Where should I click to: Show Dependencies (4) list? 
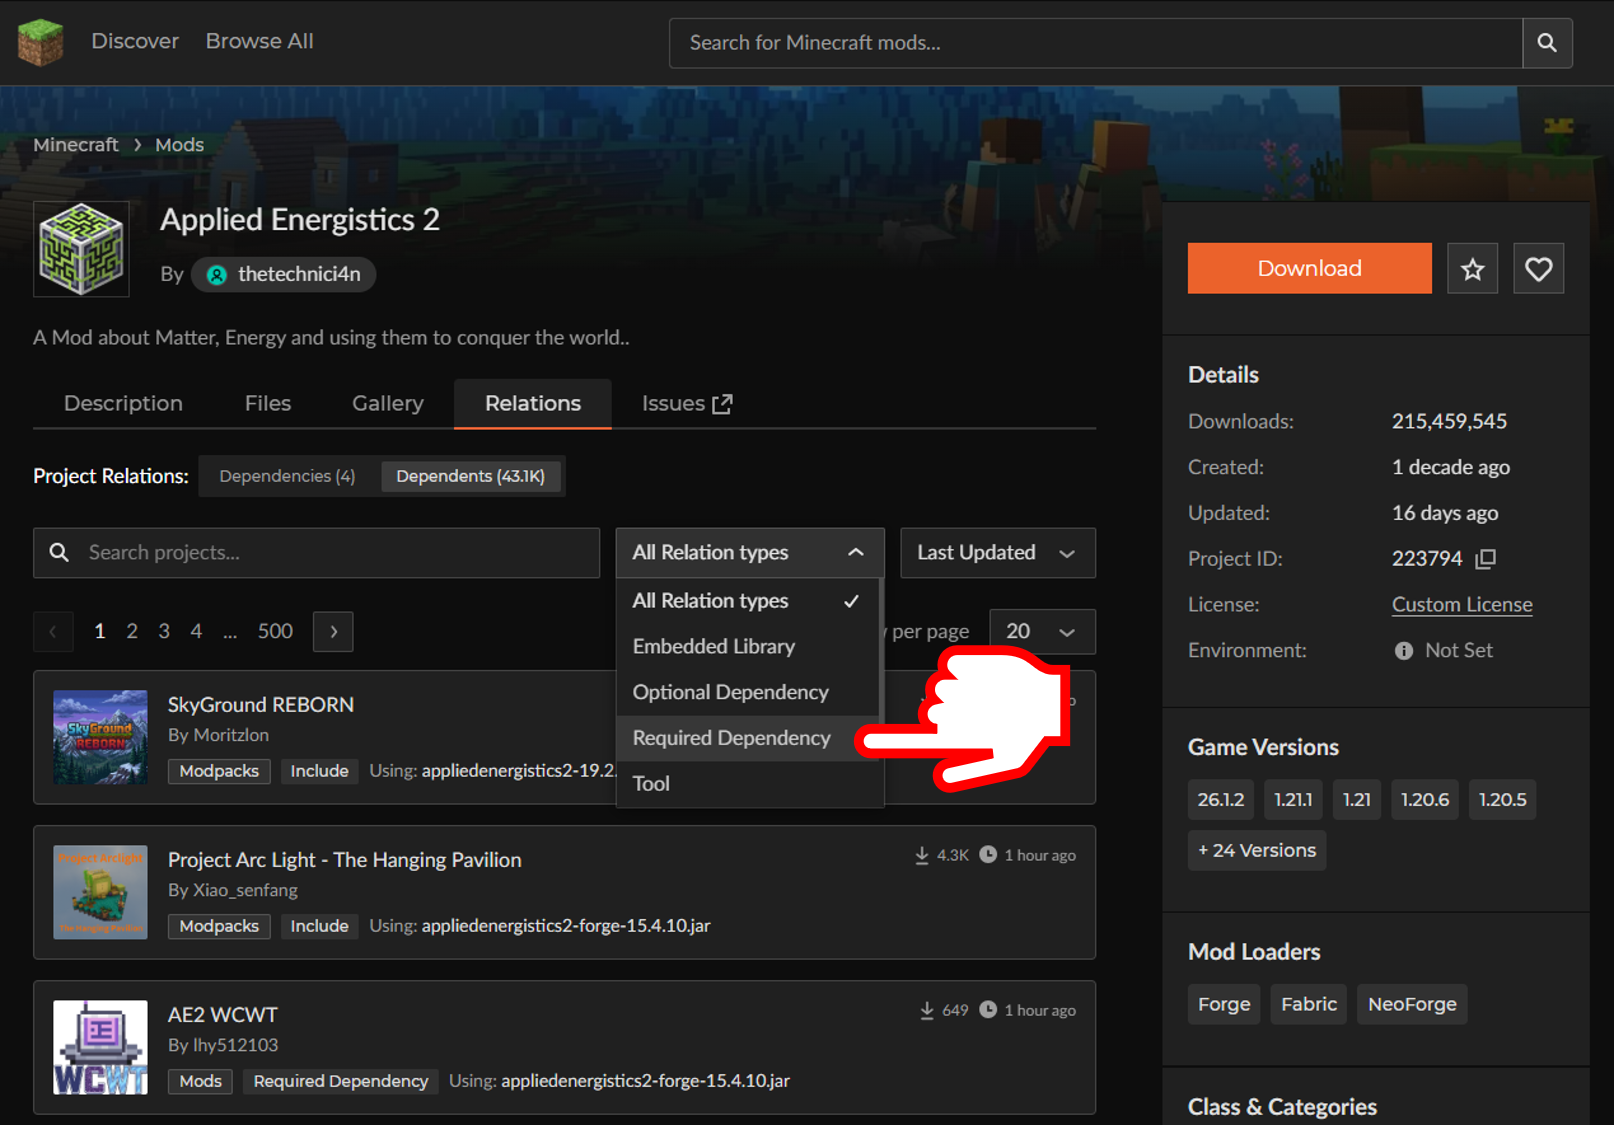point(287,476)
